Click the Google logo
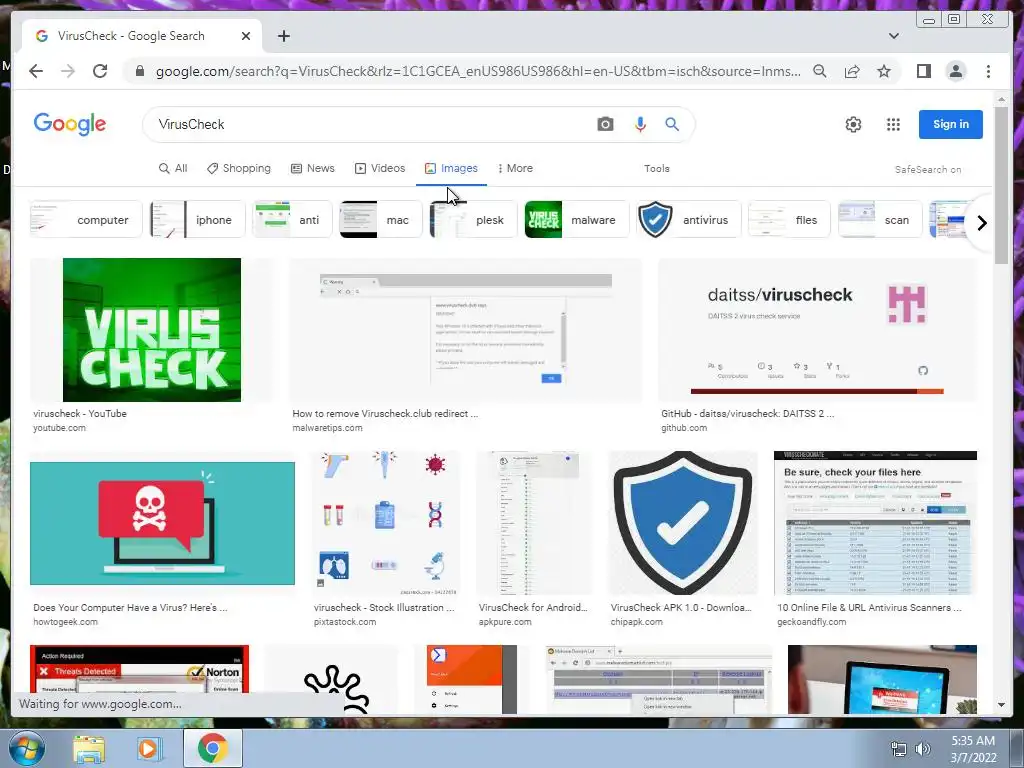The image size is (1024, 768). [70, 123]
